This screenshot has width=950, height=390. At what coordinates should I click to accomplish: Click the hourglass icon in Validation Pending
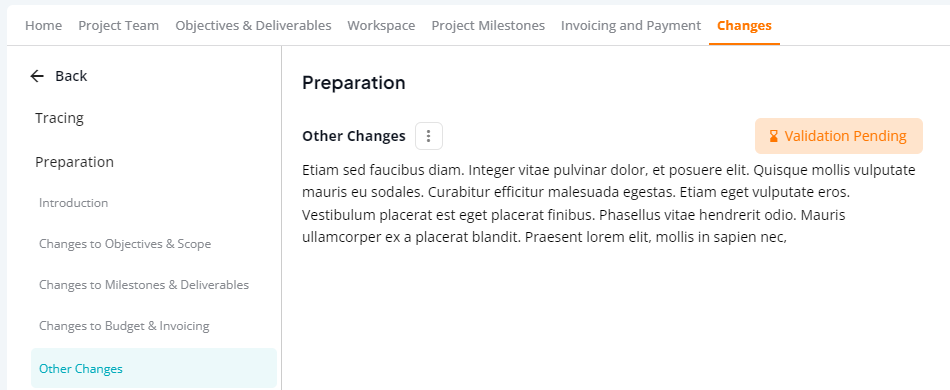(774, 136)
